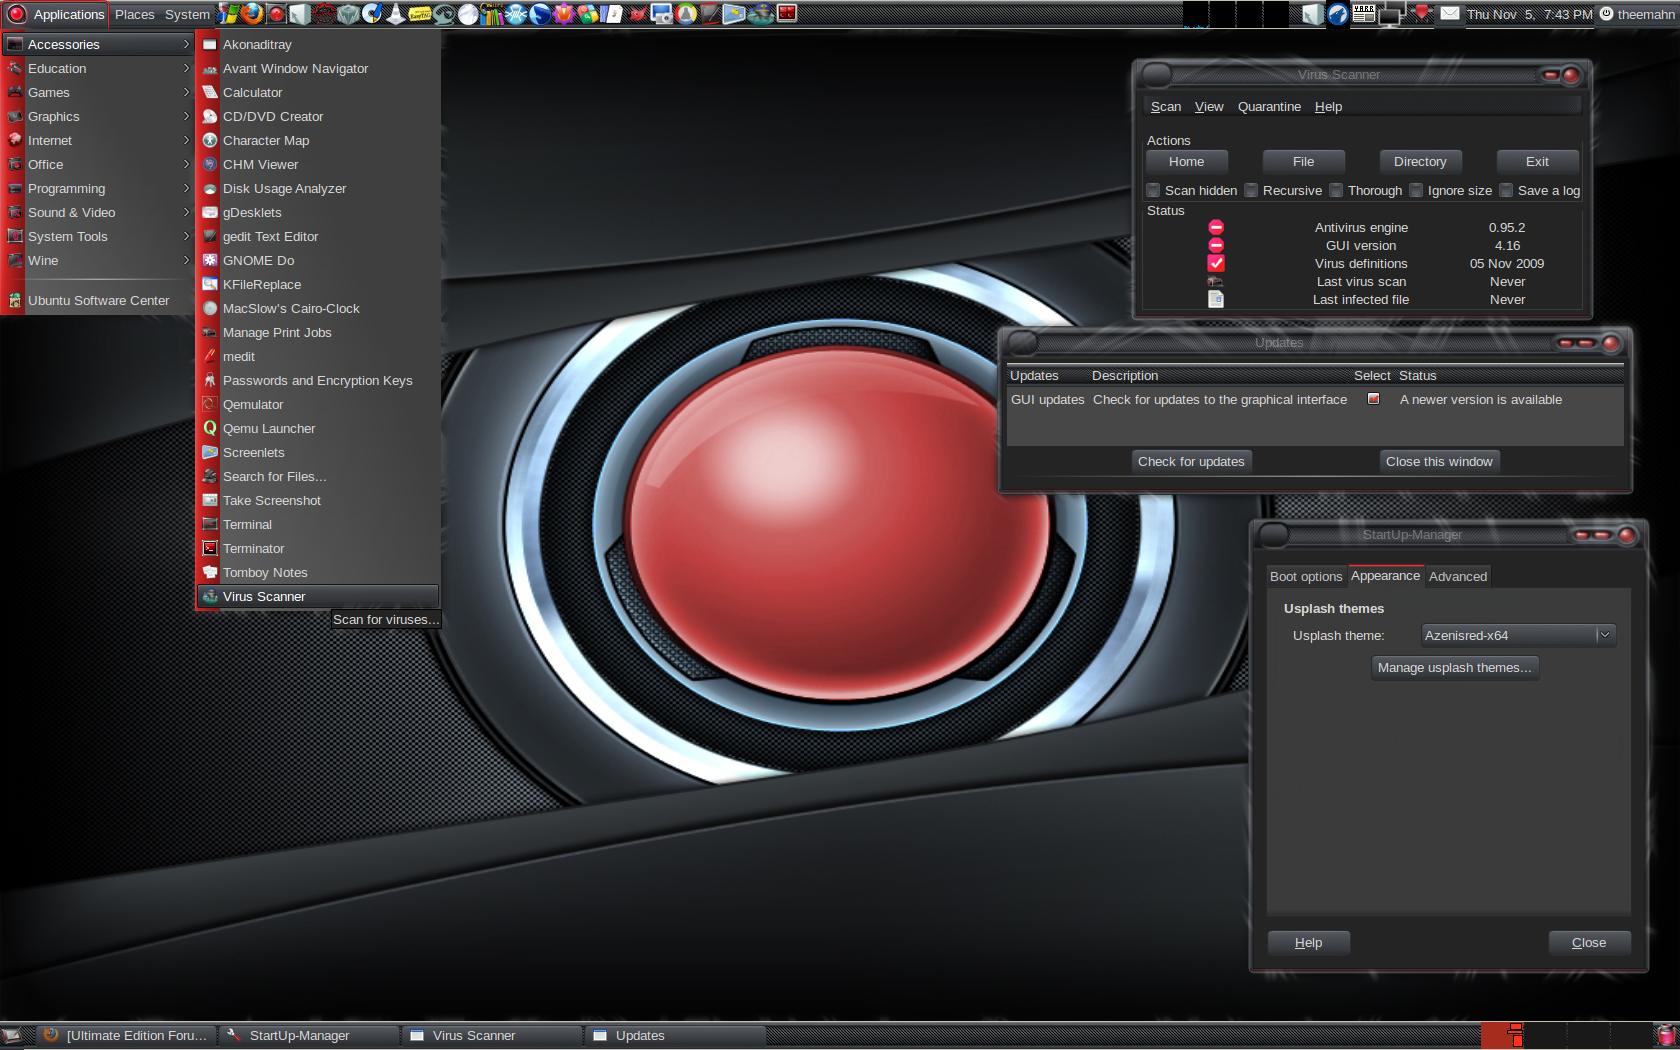The height and width of the screenshot is (1050, 1680).
Task: Open Take Screenshot utility
Action: coord(318,500)
